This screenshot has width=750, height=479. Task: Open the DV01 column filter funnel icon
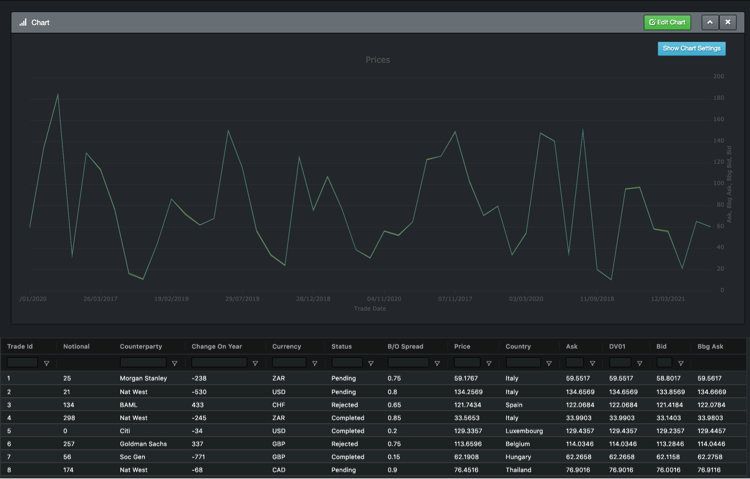pyautogui.click(x=639, y=363)
